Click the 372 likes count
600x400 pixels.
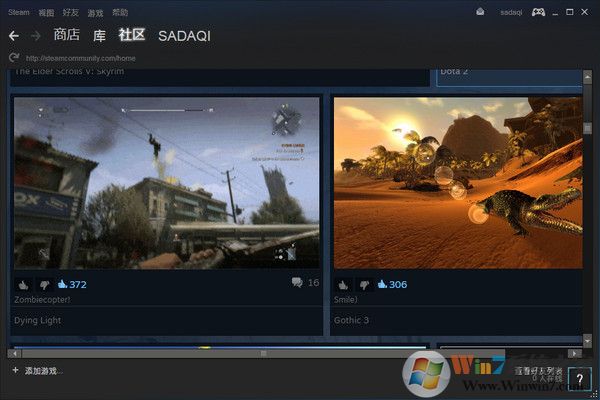coord(72,284)
